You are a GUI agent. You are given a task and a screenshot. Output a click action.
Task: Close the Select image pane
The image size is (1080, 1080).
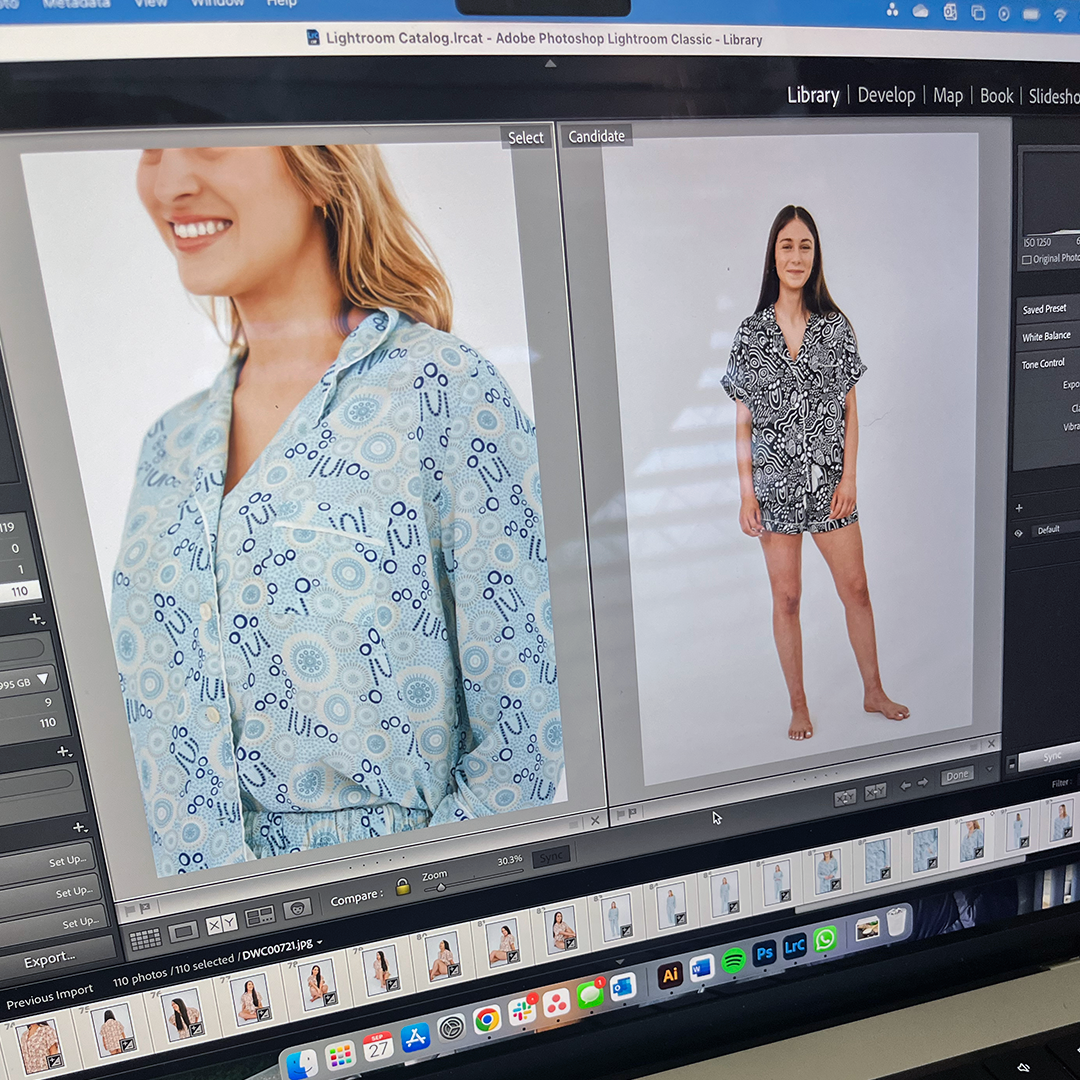(595, 820)
